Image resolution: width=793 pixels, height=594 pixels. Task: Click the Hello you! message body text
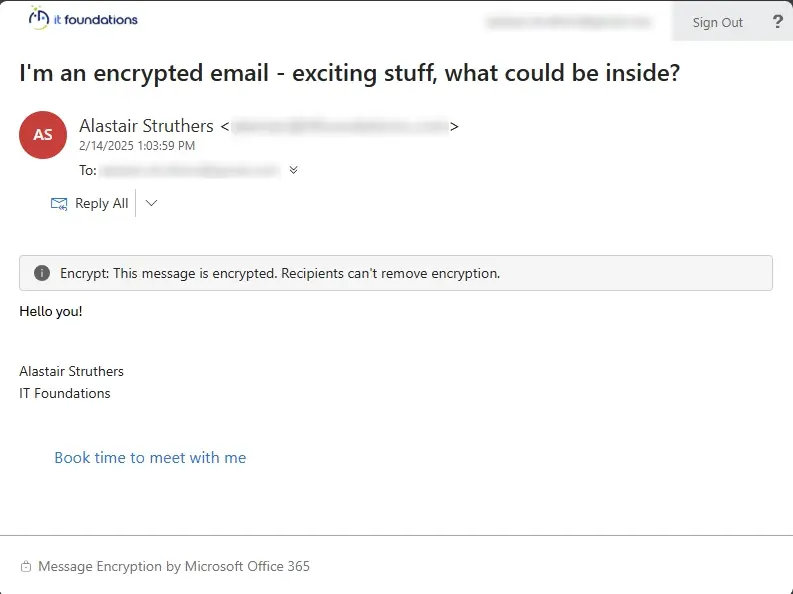pyautogui.click(x=51, y=311)
